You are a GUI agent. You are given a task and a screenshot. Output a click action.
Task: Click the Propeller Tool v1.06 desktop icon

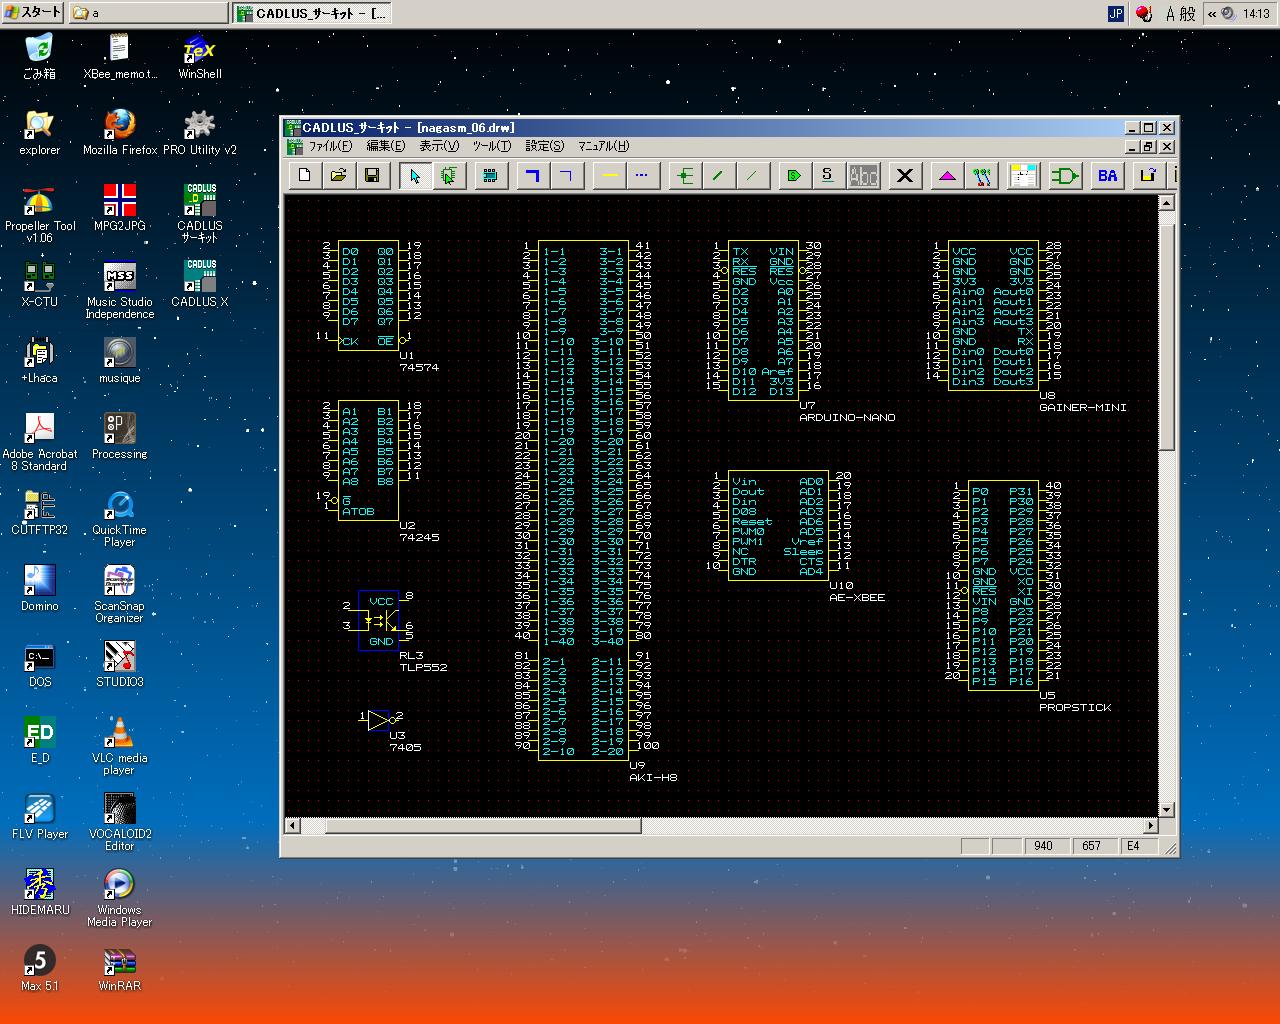pos(40,215)
